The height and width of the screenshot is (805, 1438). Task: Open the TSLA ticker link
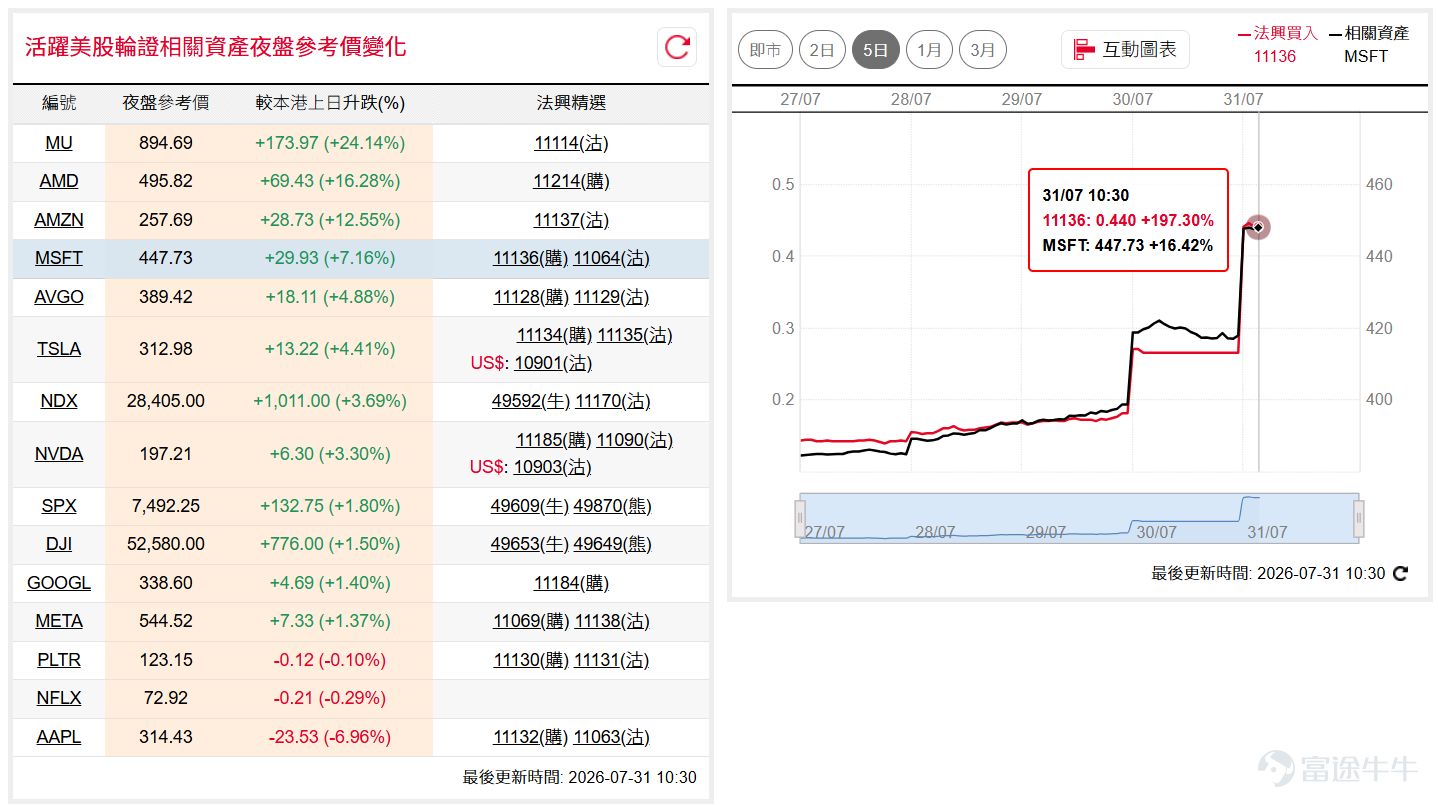point(59,349)
